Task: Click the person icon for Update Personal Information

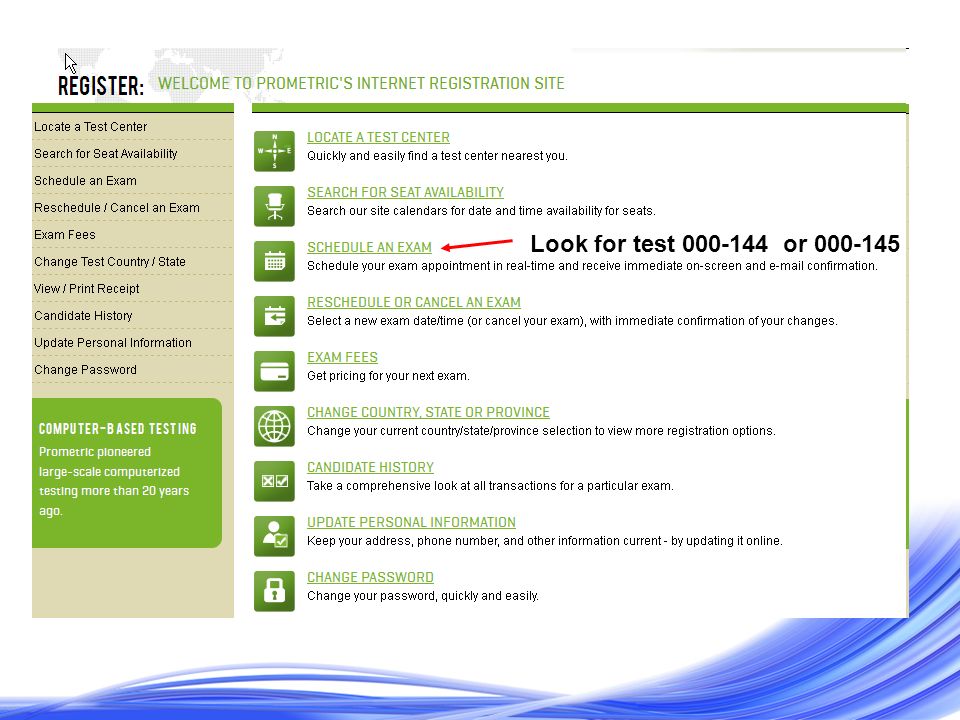Action: click(274, 536)
